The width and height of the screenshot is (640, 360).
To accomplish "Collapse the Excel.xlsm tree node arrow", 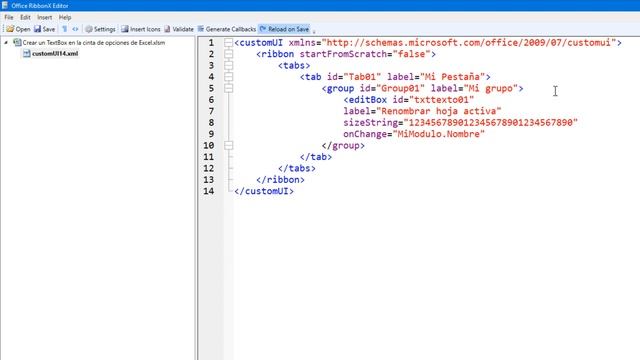I will point(6,42).
